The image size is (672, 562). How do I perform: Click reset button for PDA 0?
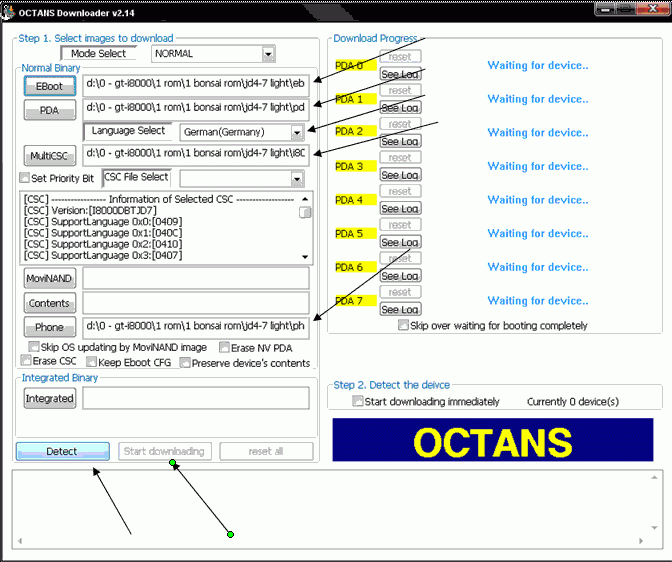click(400, 57)
